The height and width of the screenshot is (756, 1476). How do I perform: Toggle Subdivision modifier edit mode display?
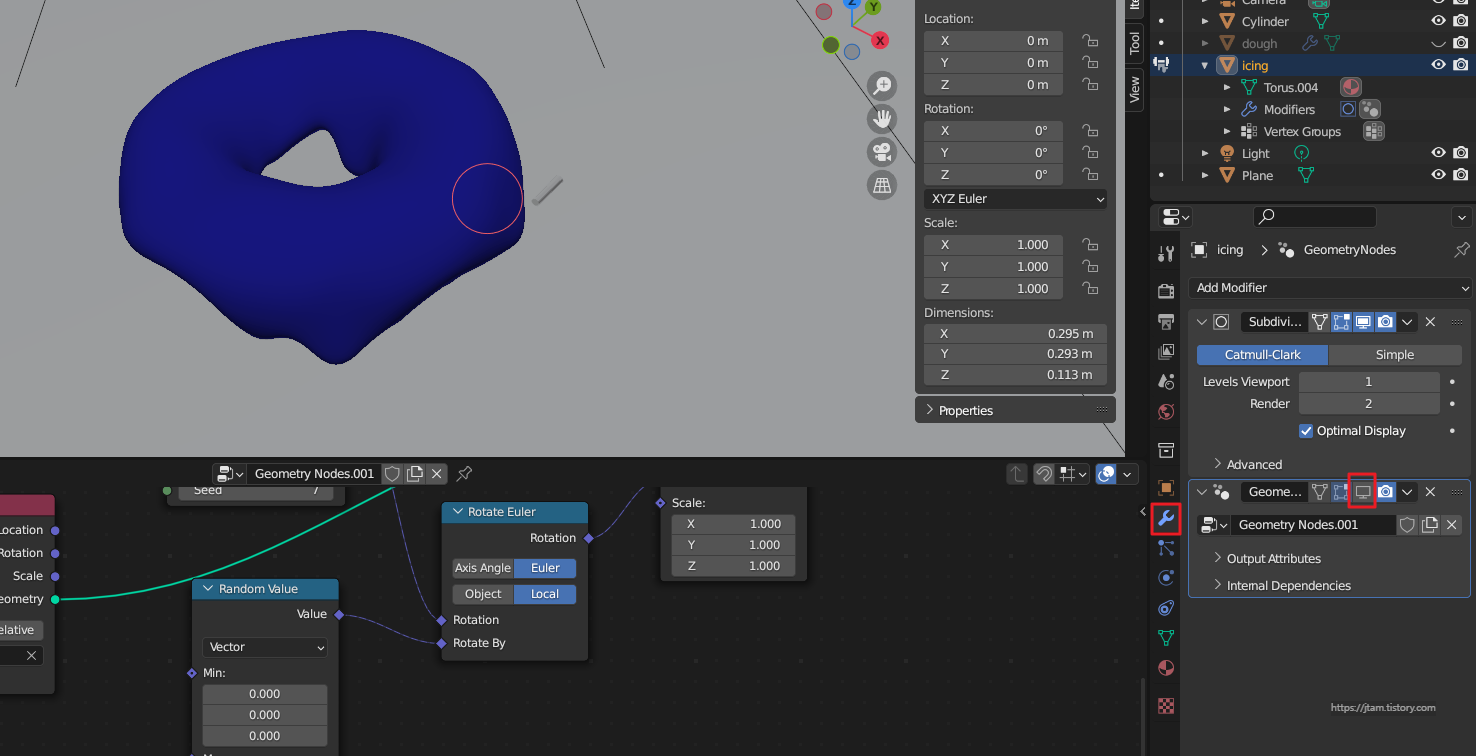1341,322
